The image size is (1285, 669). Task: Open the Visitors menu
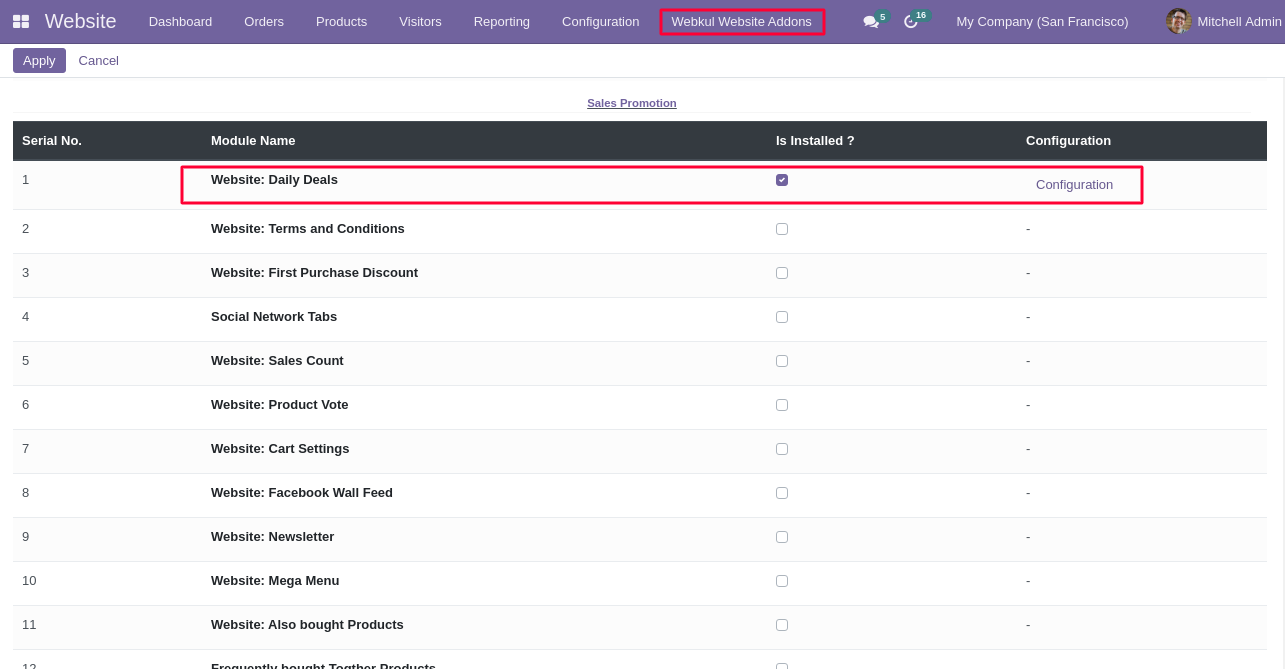pyautogui.click(x=420, y=21)
